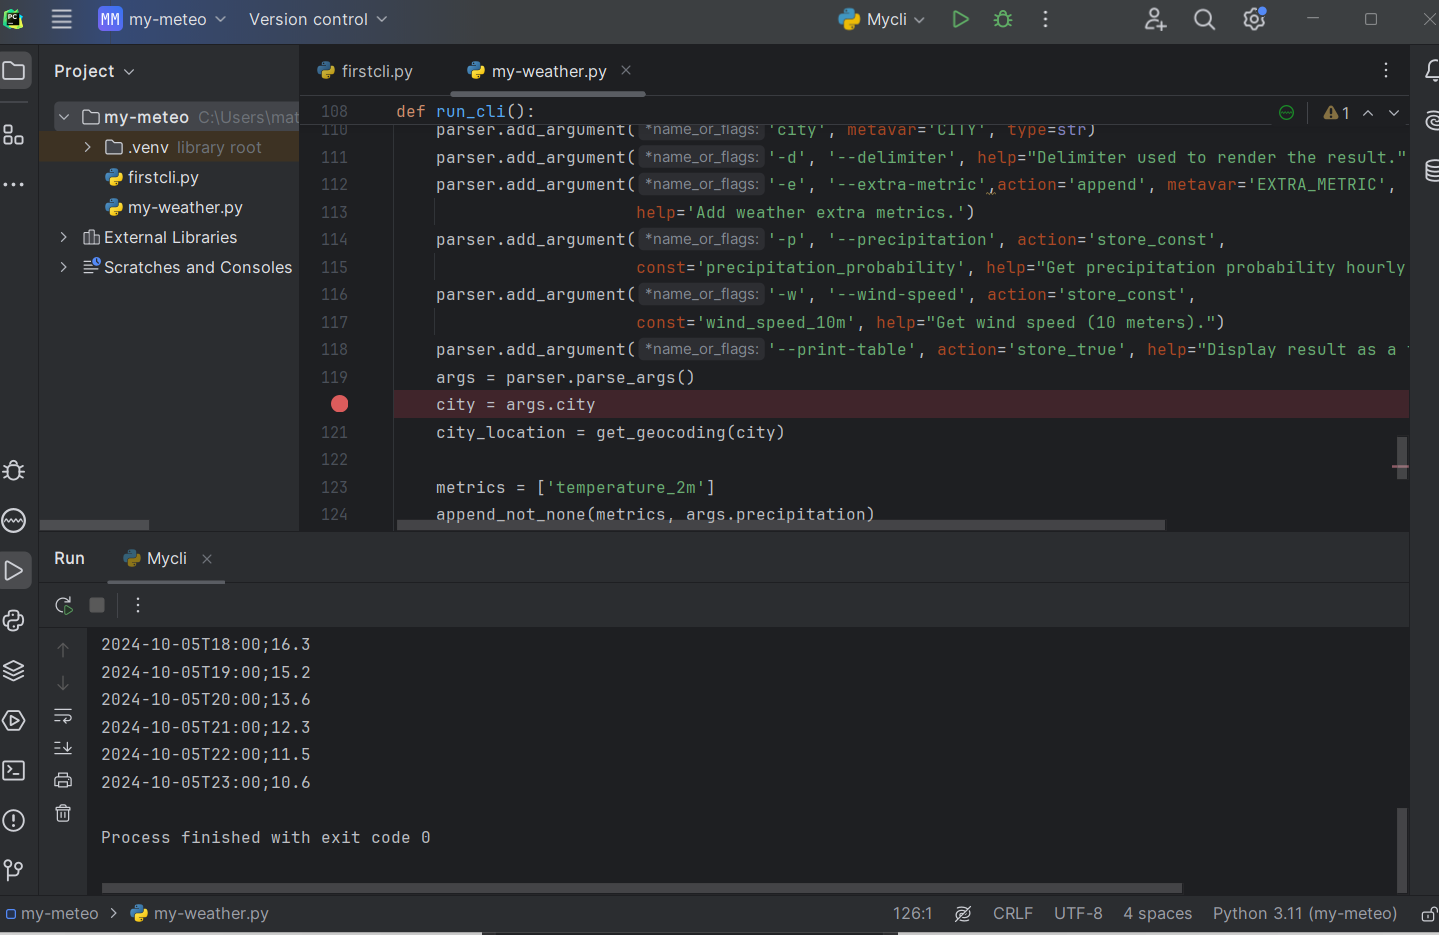This screenshot has width=1439, height=935.
Task: Expand the .venv folder
Action: 88,147
